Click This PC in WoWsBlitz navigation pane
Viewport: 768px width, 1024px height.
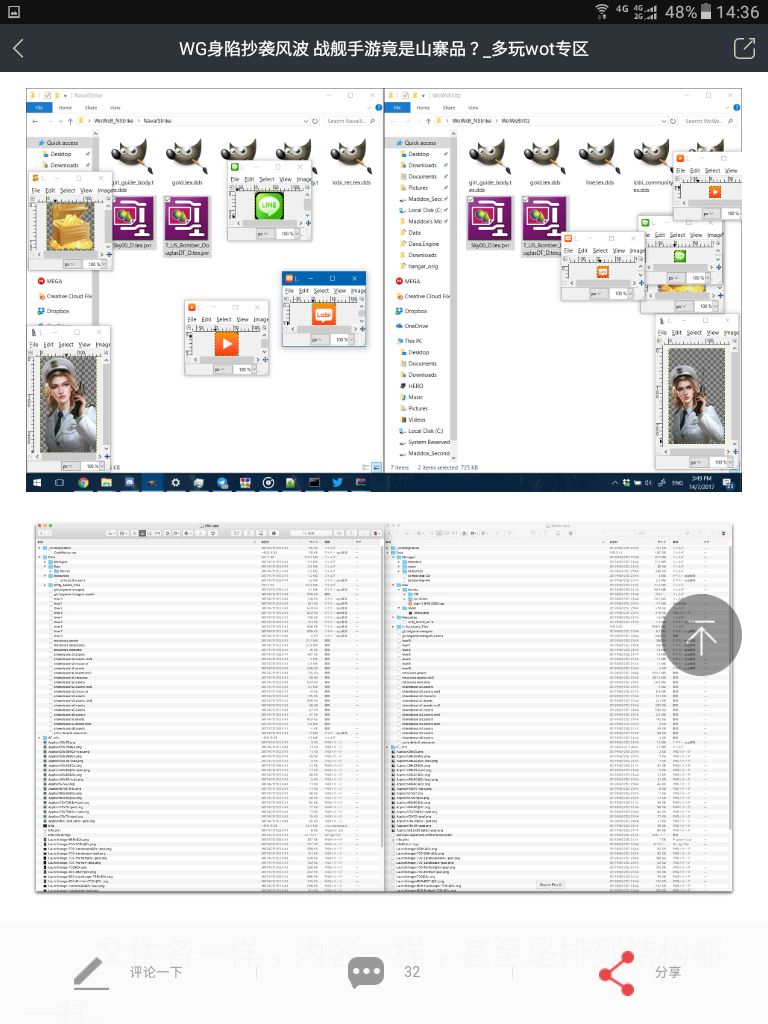tap(409, 341)
